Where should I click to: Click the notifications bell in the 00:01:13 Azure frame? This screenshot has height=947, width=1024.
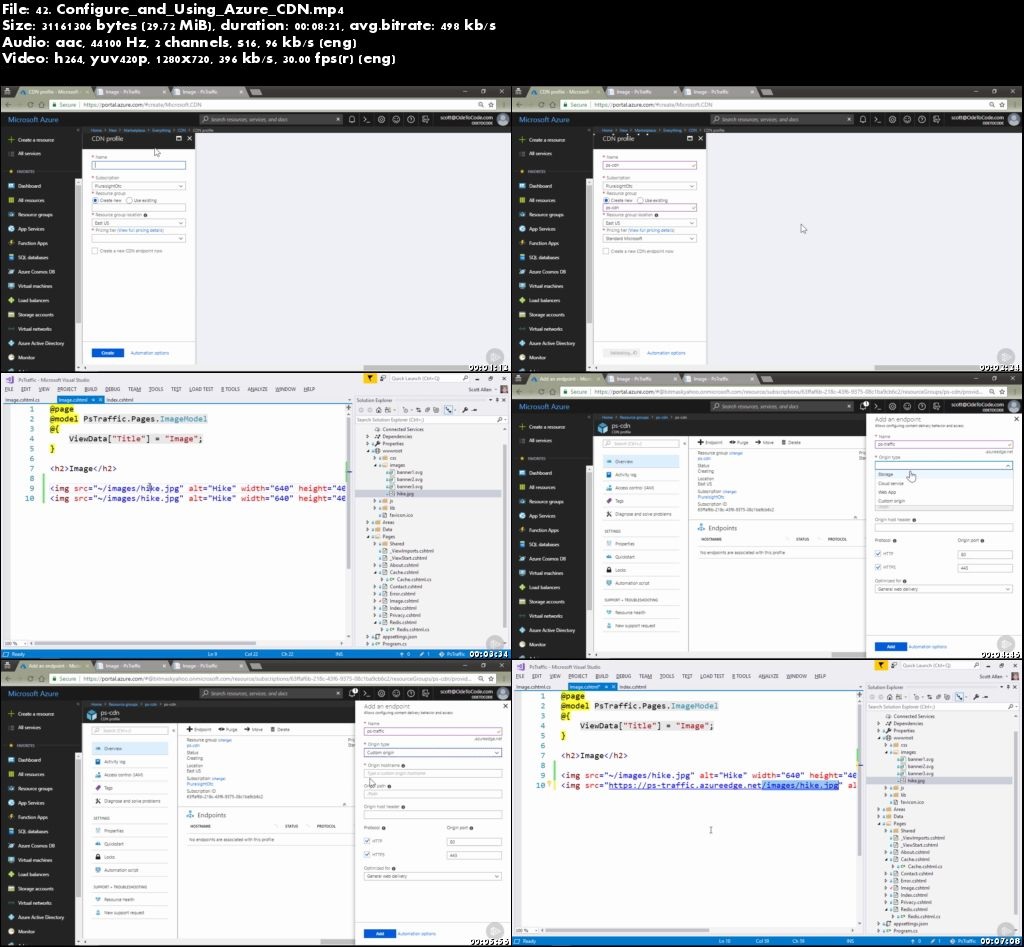coord(352,120)
